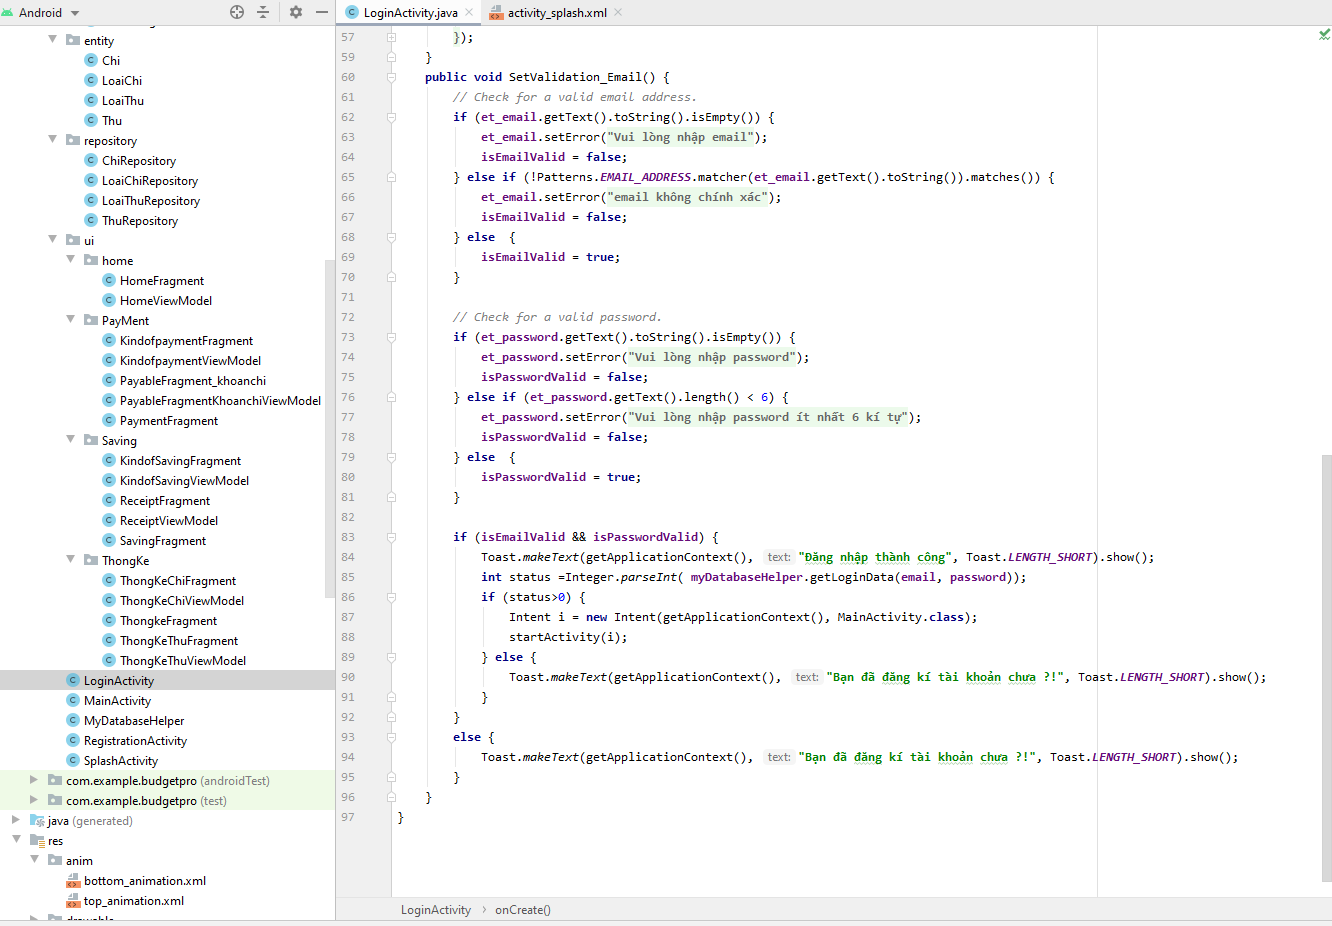
Task: Collapse the repository folder
Action: (x=53, y=139)
